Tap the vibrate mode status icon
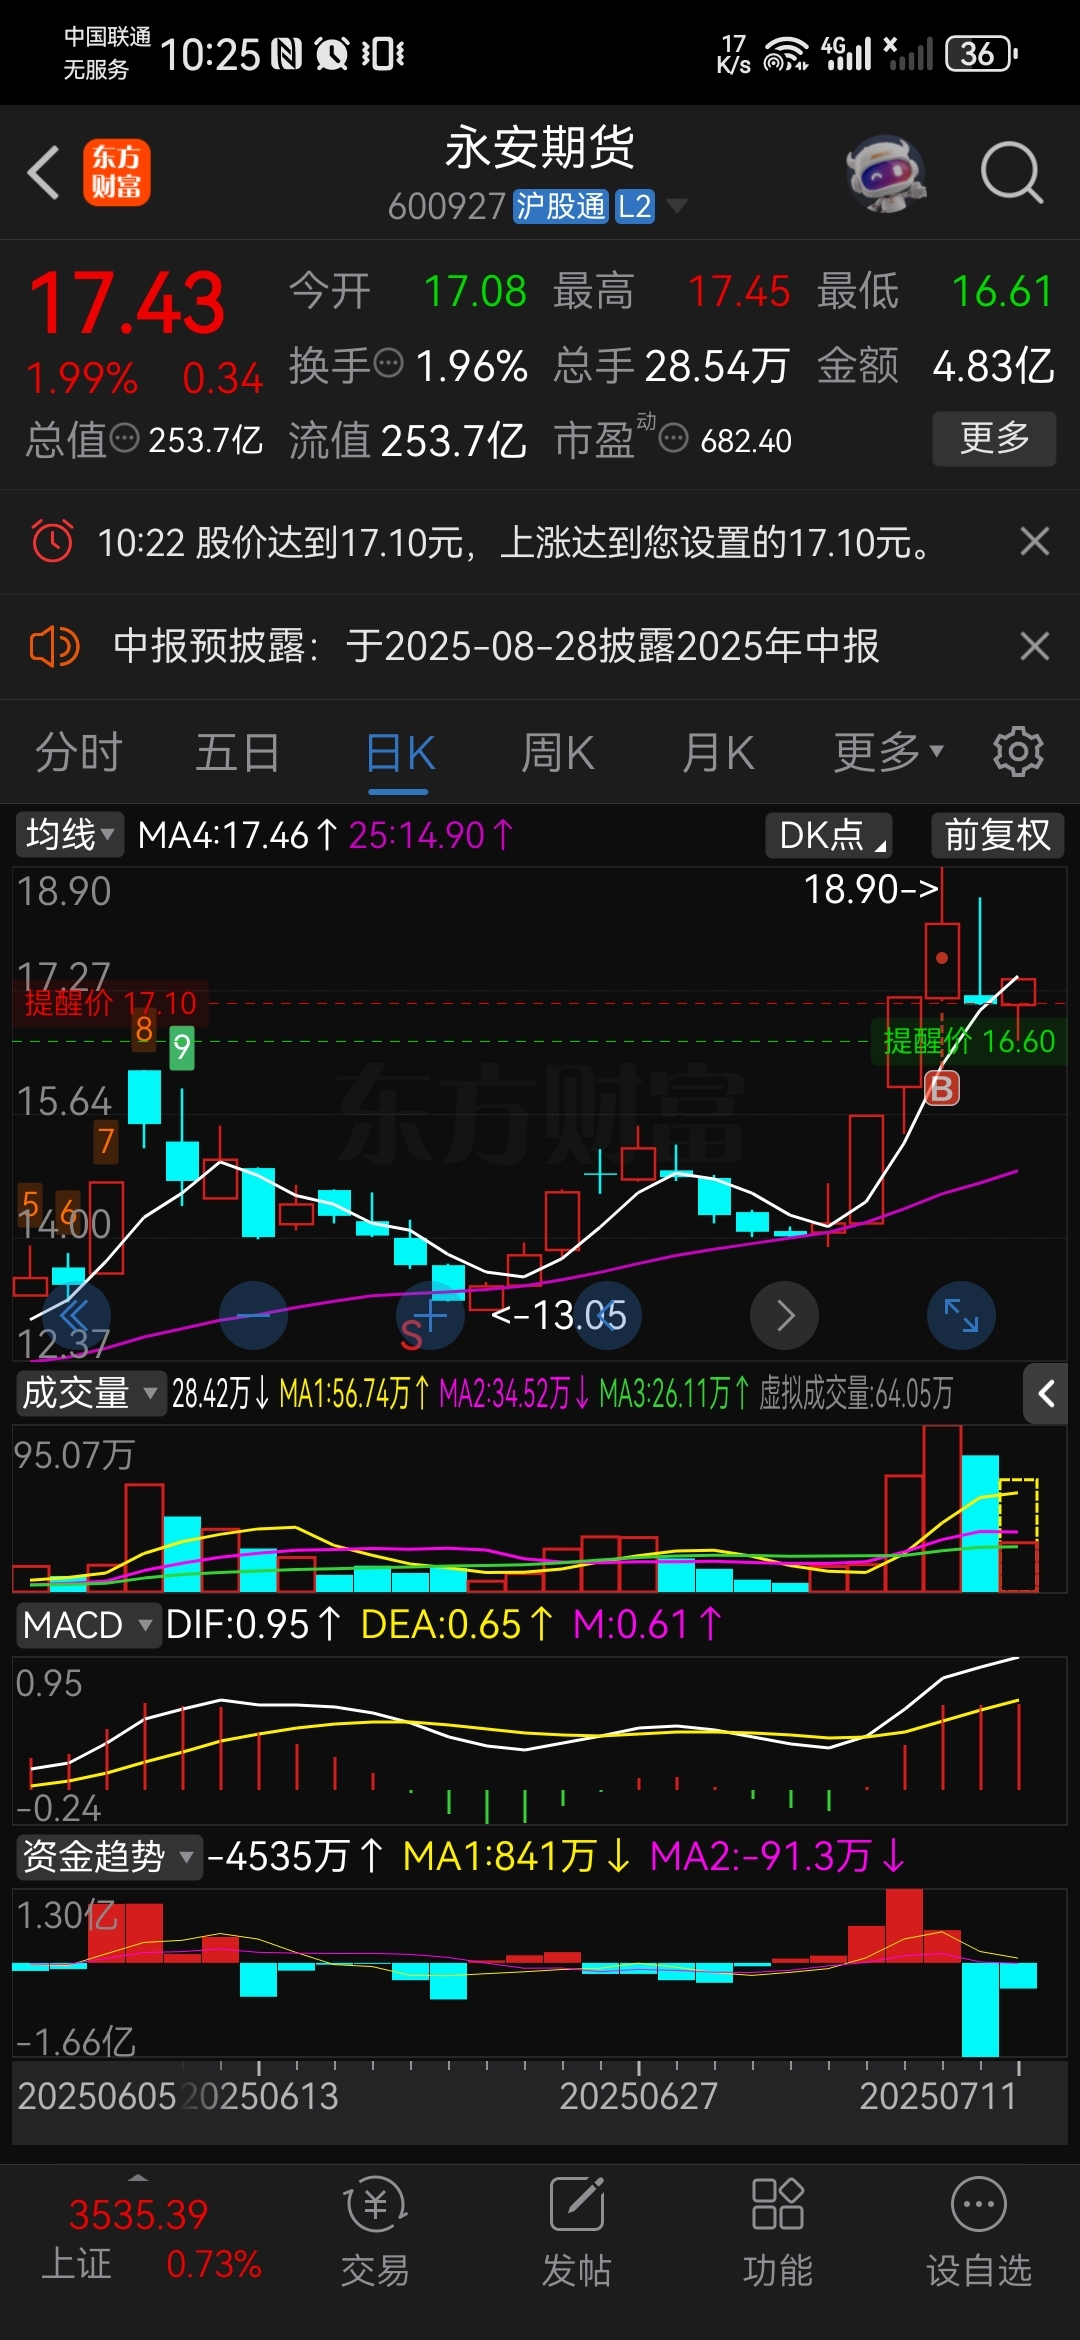 coord(383,54)
